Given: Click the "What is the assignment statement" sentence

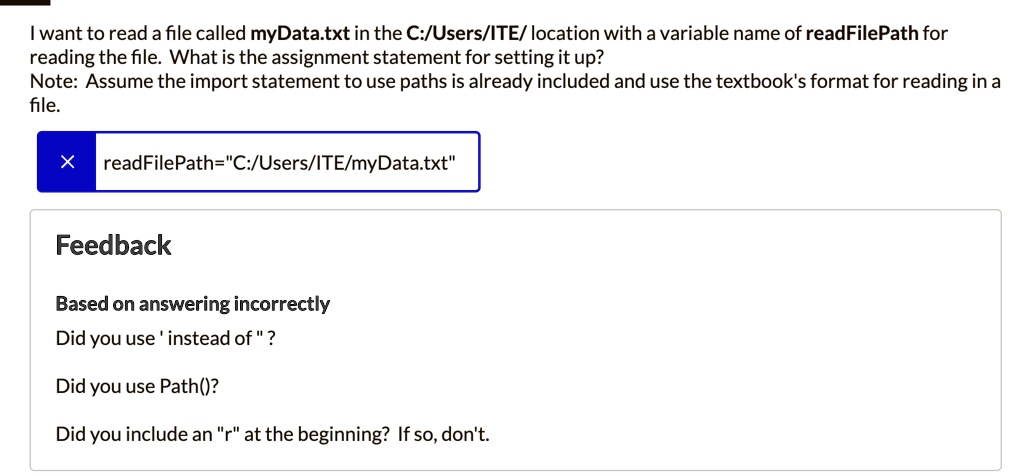Looking at the screenshot, I should tap(387, 57).
